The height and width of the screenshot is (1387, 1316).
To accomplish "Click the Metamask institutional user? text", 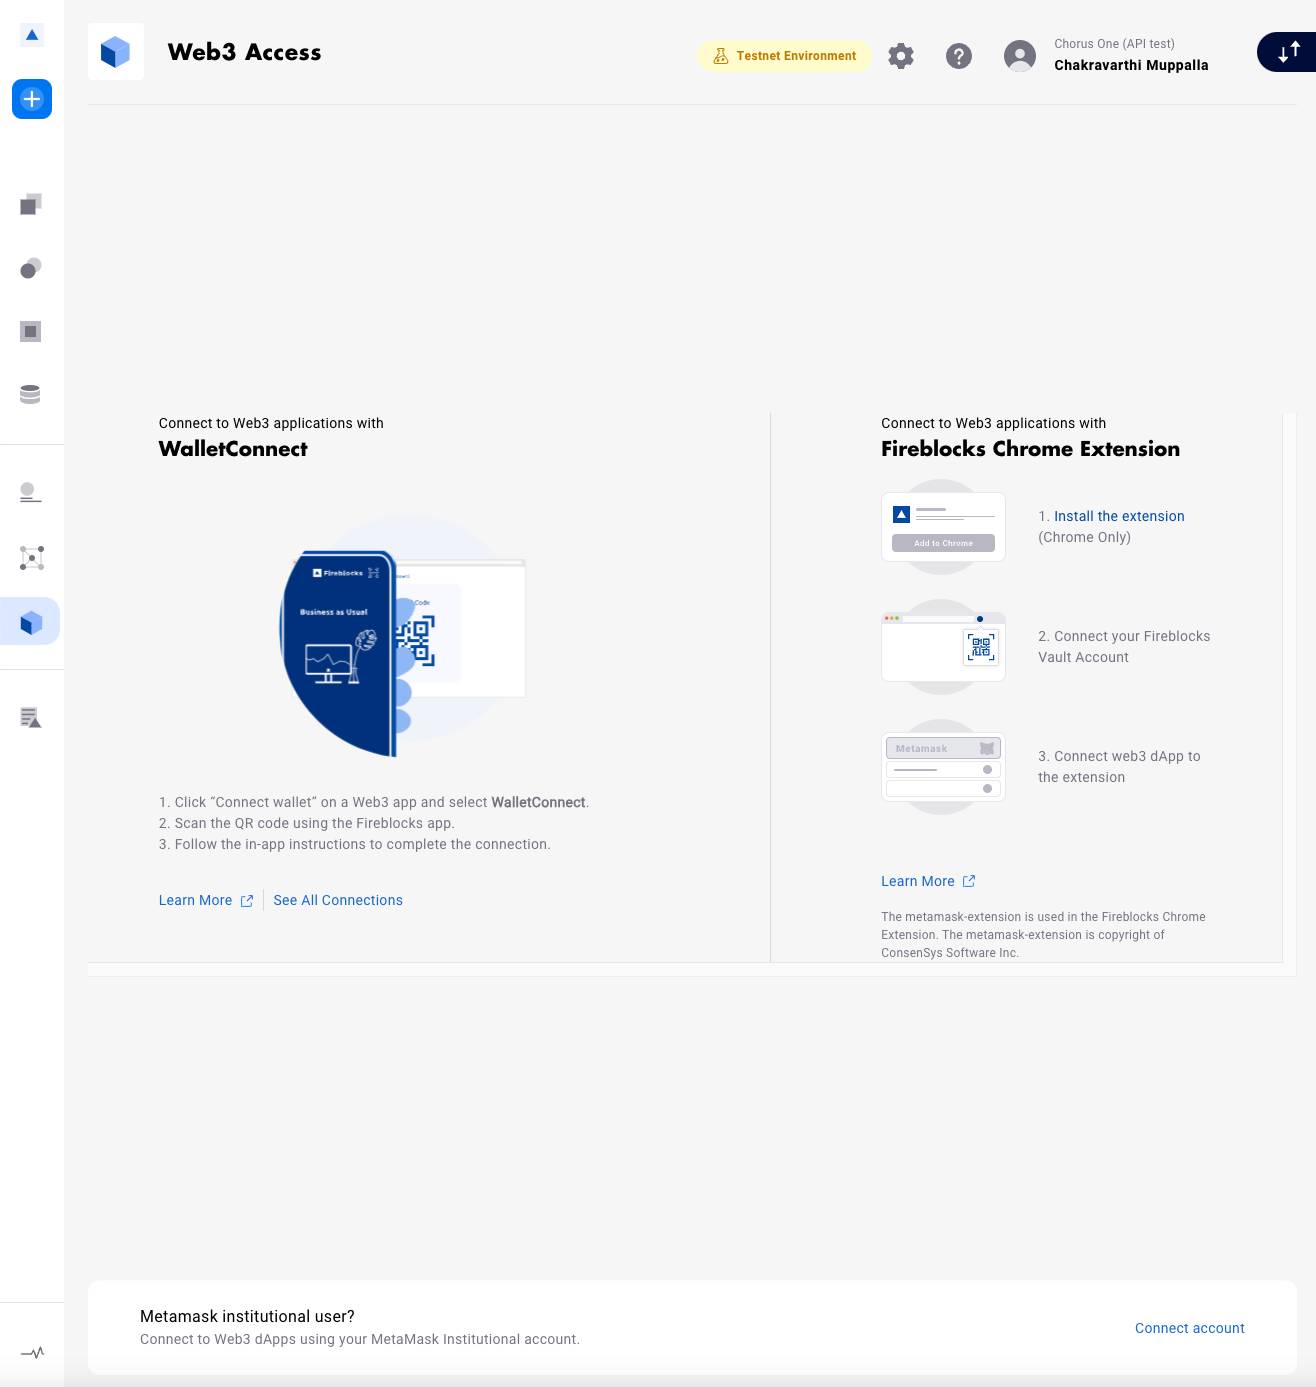I will tap(247, 1316).
